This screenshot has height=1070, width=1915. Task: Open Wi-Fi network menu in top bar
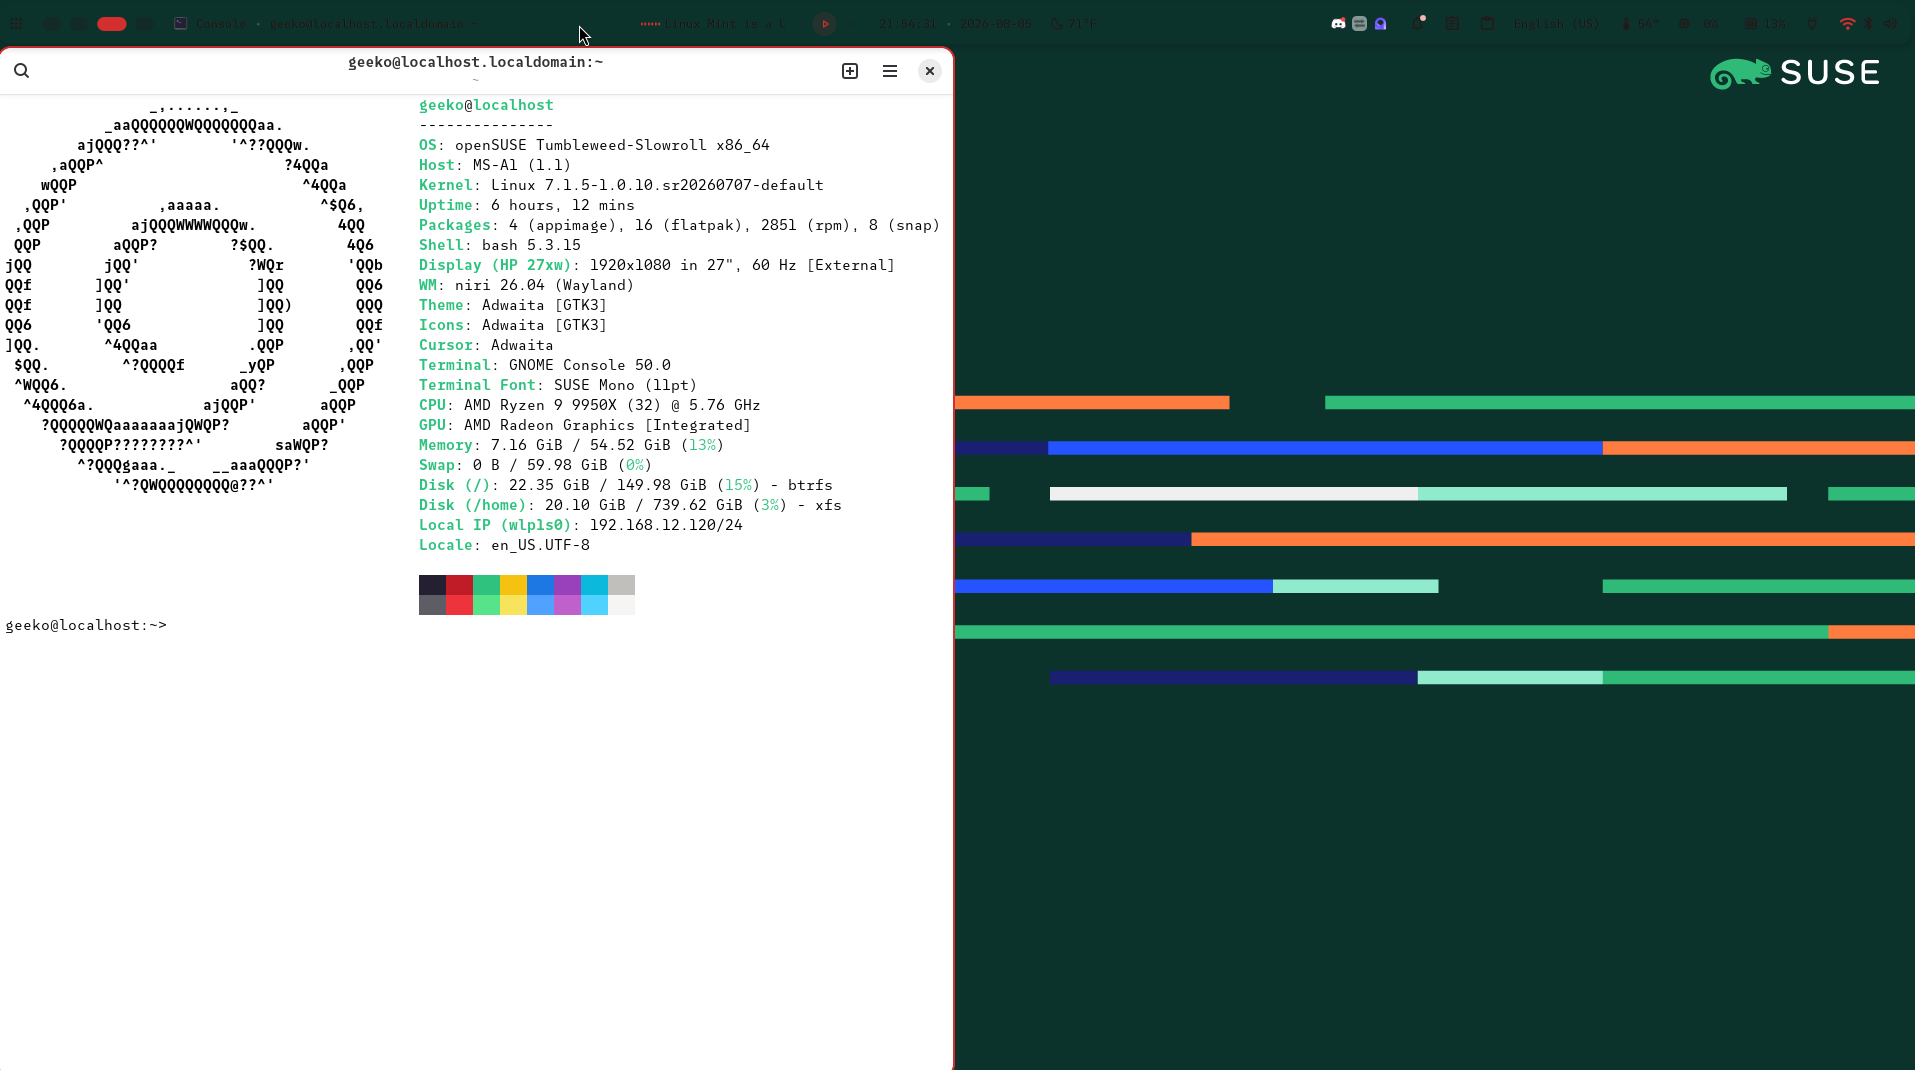tap(1848, 24)
